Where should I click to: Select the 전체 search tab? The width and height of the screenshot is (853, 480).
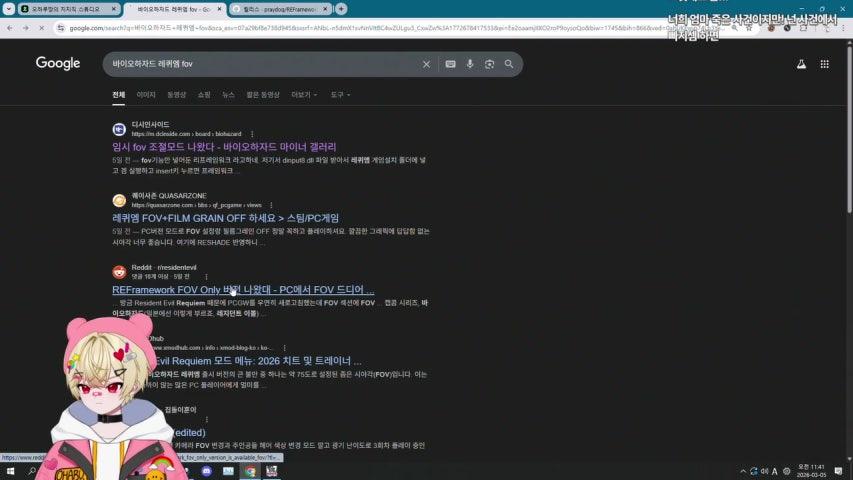[x=119, y=95]
